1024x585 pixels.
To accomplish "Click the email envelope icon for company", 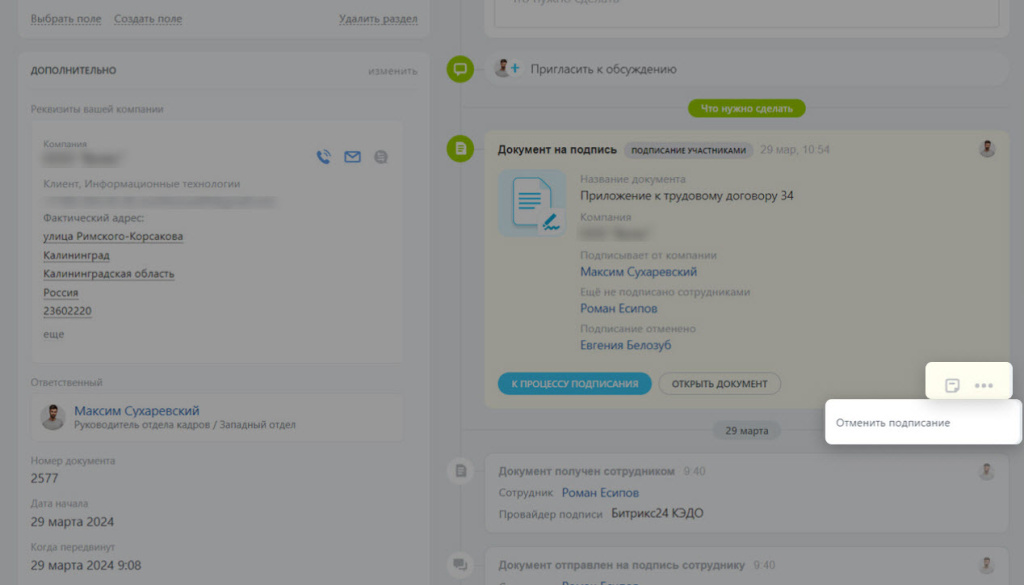I will point(353,157).
